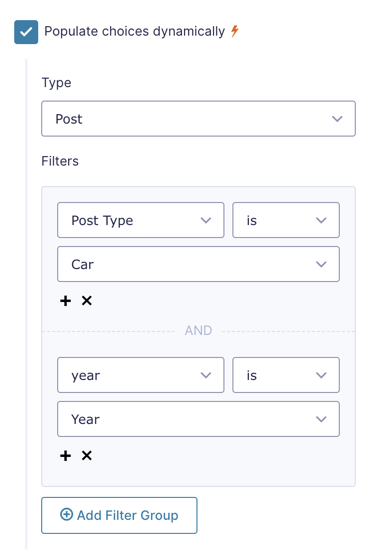Screen dimensions: 370x549
Task: Open the Type dropdown showing Post
Action: [x=198, y=119]
